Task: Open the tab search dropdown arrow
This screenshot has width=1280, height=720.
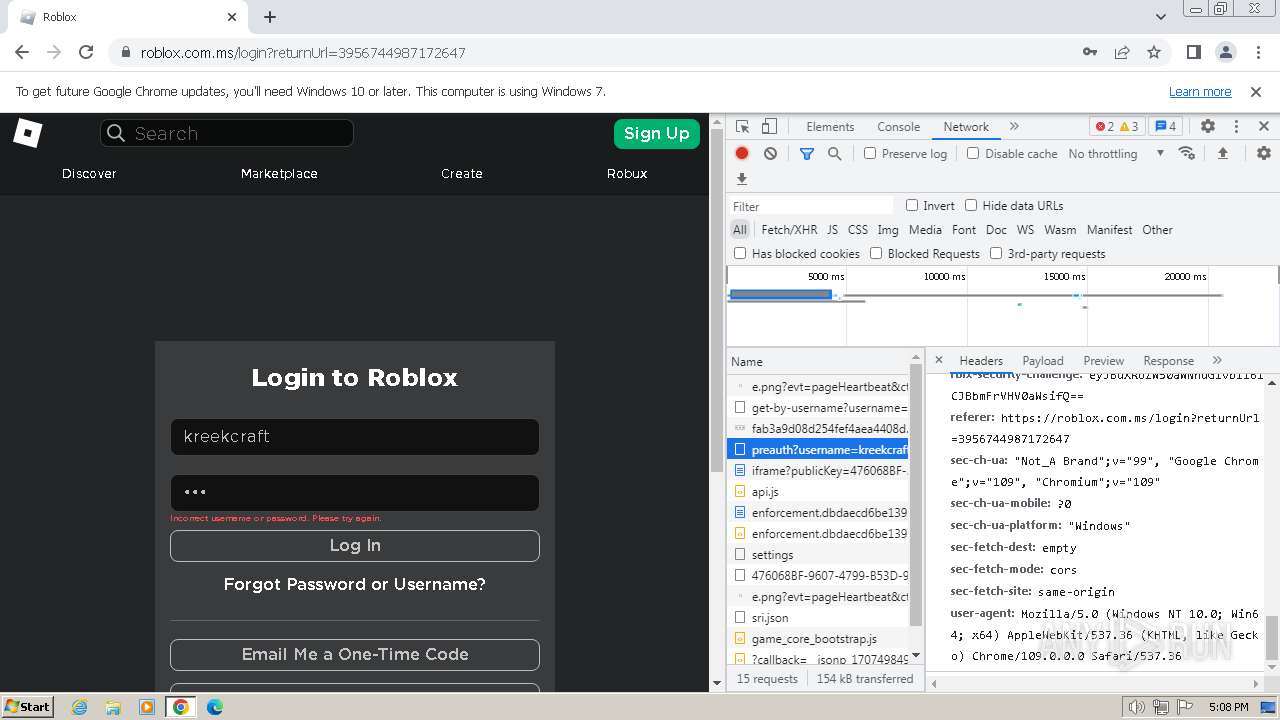Action: (x=1160, y=17)
